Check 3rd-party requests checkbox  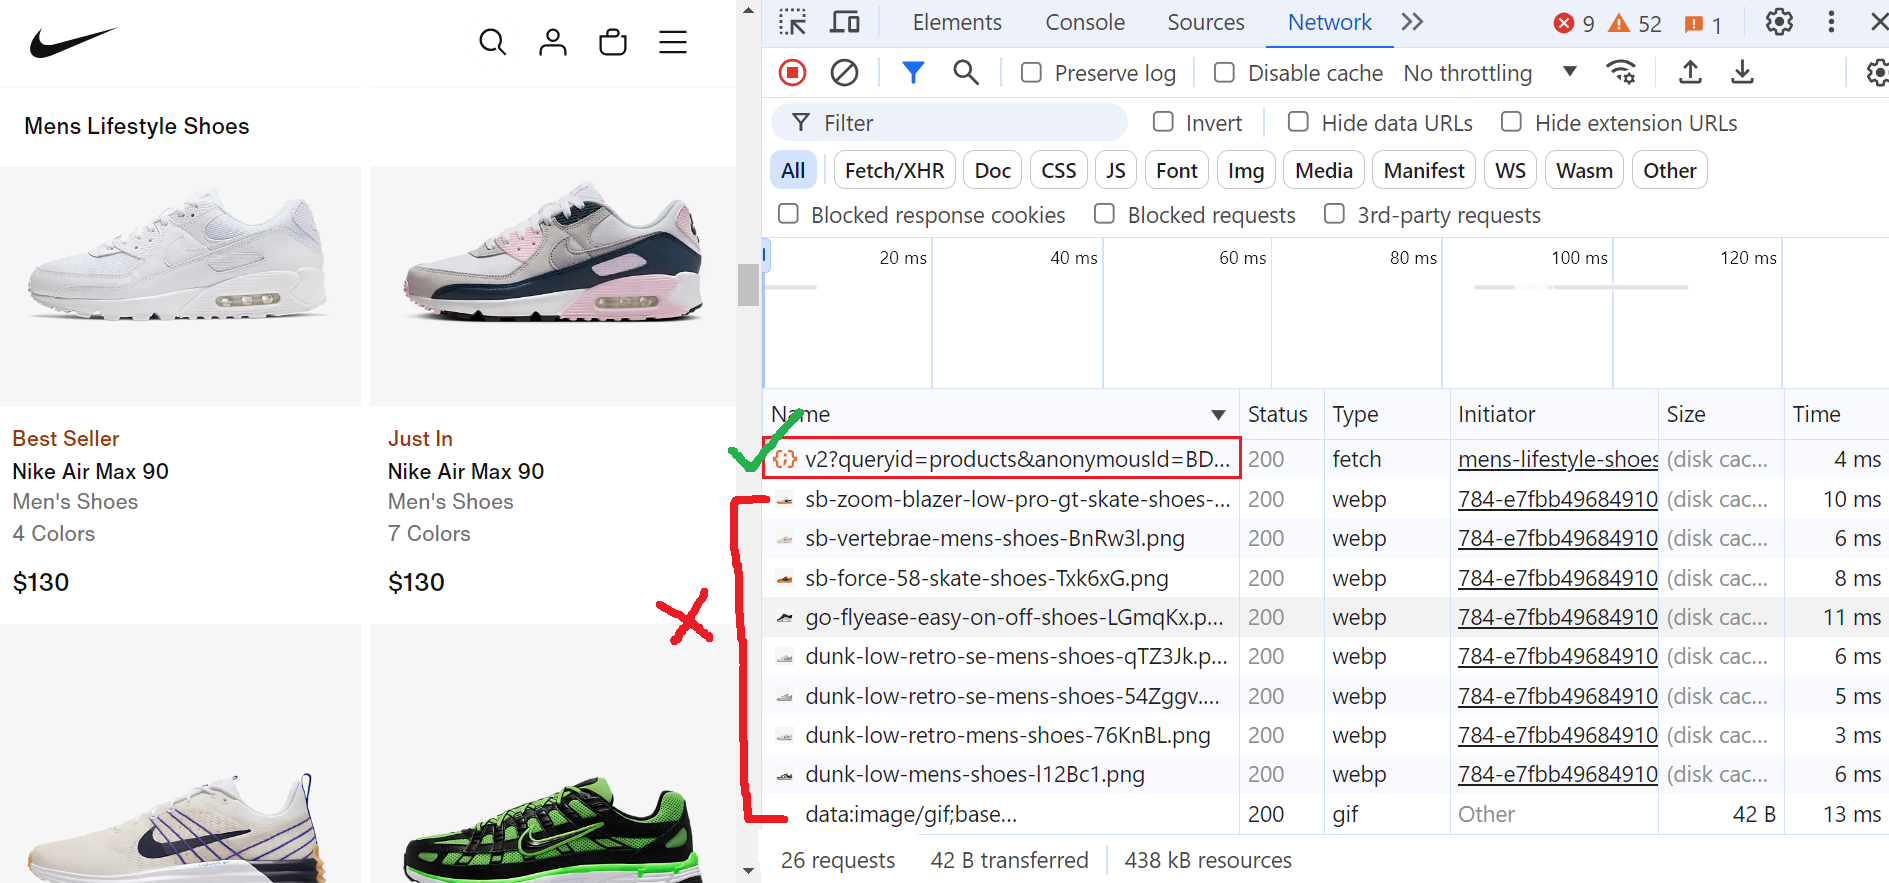(1335, 214)
